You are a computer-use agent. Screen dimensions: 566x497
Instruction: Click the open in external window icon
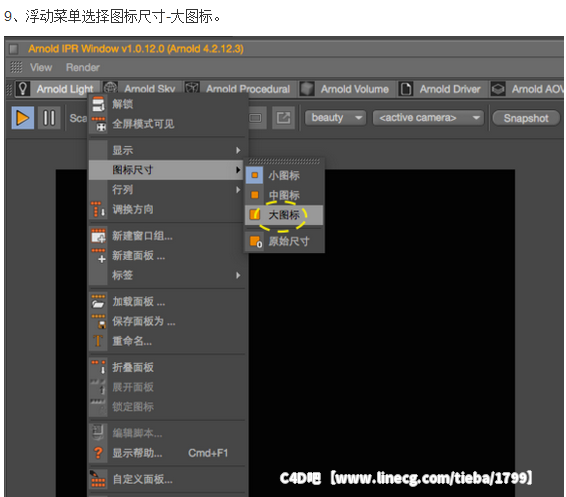pos(283,118)
